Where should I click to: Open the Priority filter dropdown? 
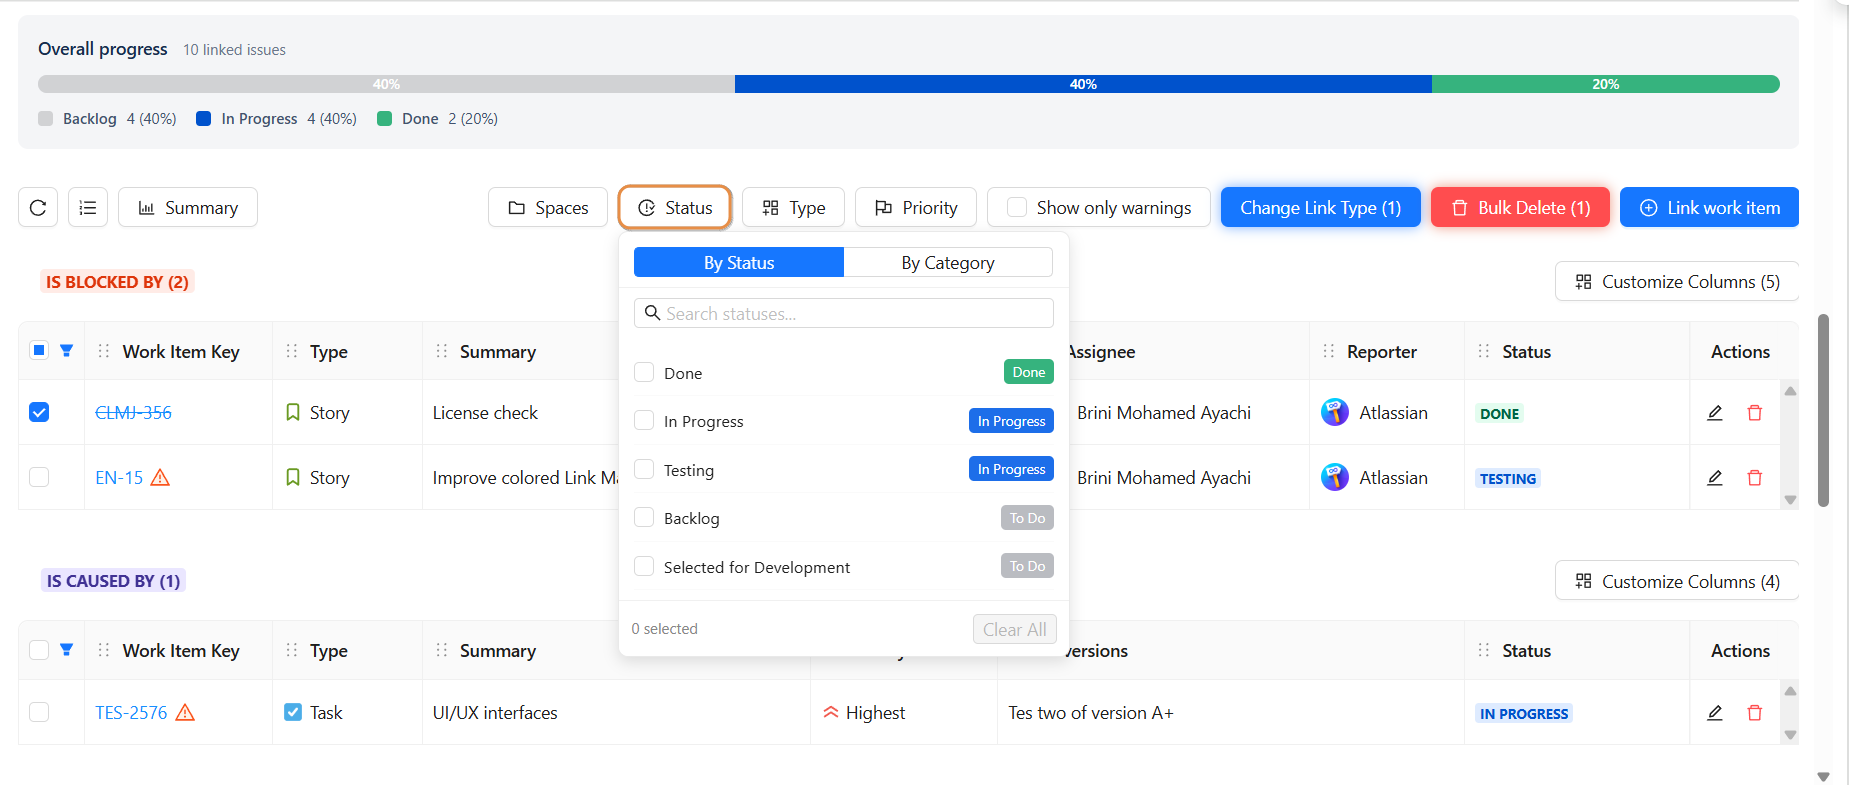tap(915, 208)
